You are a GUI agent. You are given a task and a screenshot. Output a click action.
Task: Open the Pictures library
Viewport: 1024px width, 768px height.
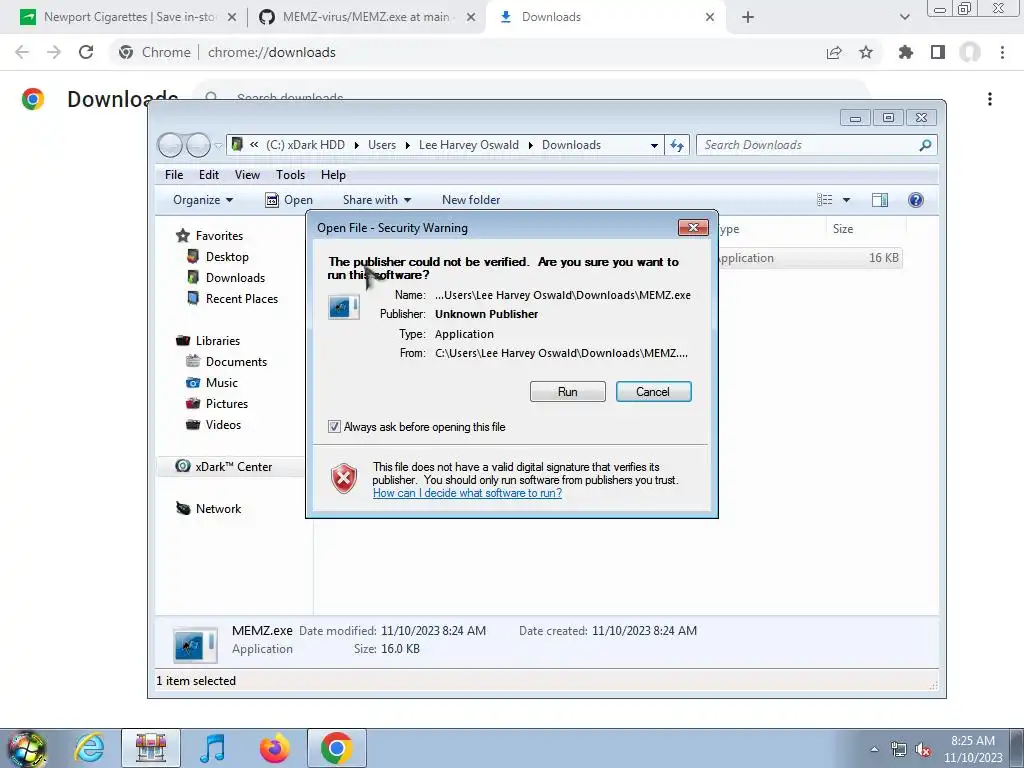[227, 404]
